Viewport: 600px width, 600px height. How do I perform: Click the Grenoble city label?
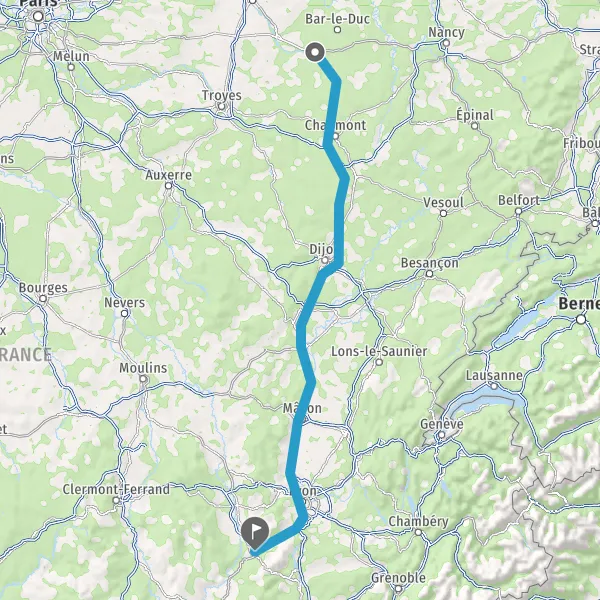[398, 577]
